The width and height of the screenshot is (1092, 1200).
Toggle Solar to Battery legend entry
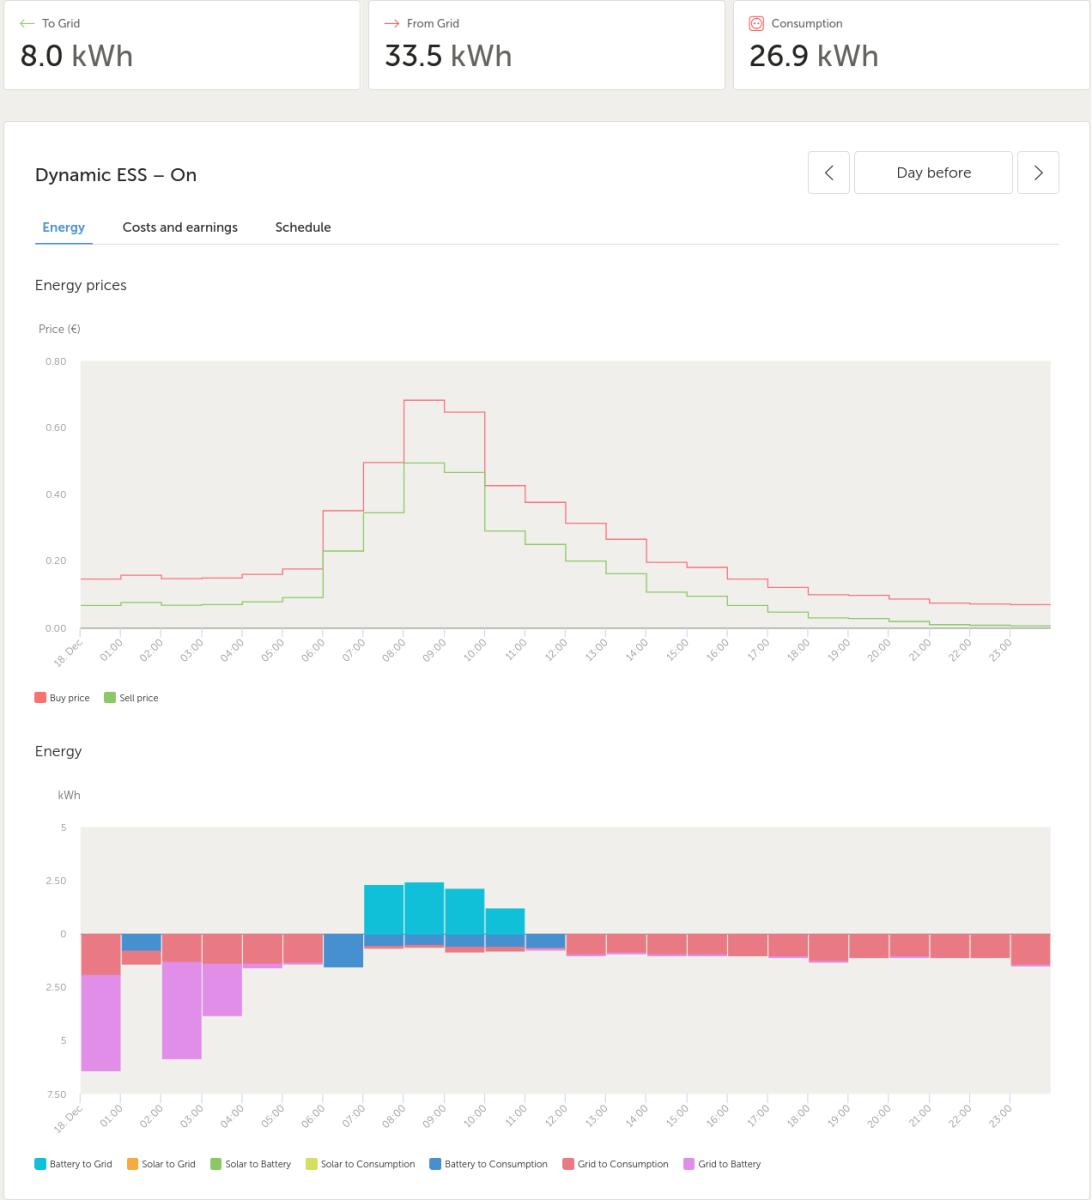[x=250, y=1164]
